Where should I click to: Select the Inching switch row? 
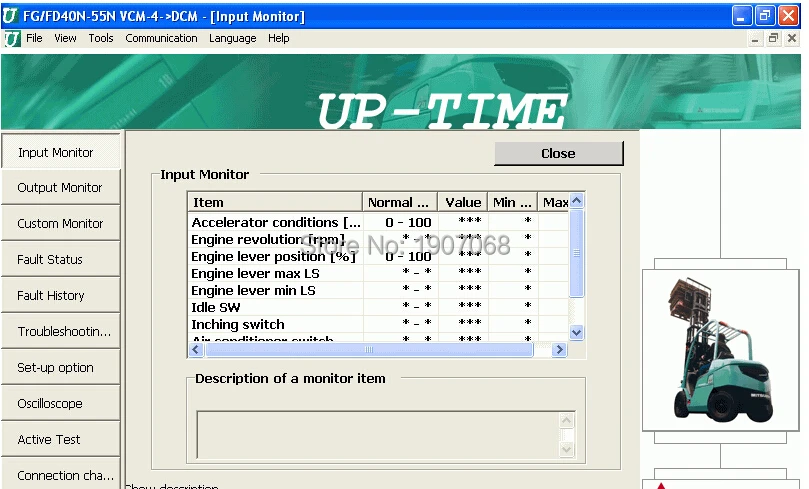click(379, 324)
